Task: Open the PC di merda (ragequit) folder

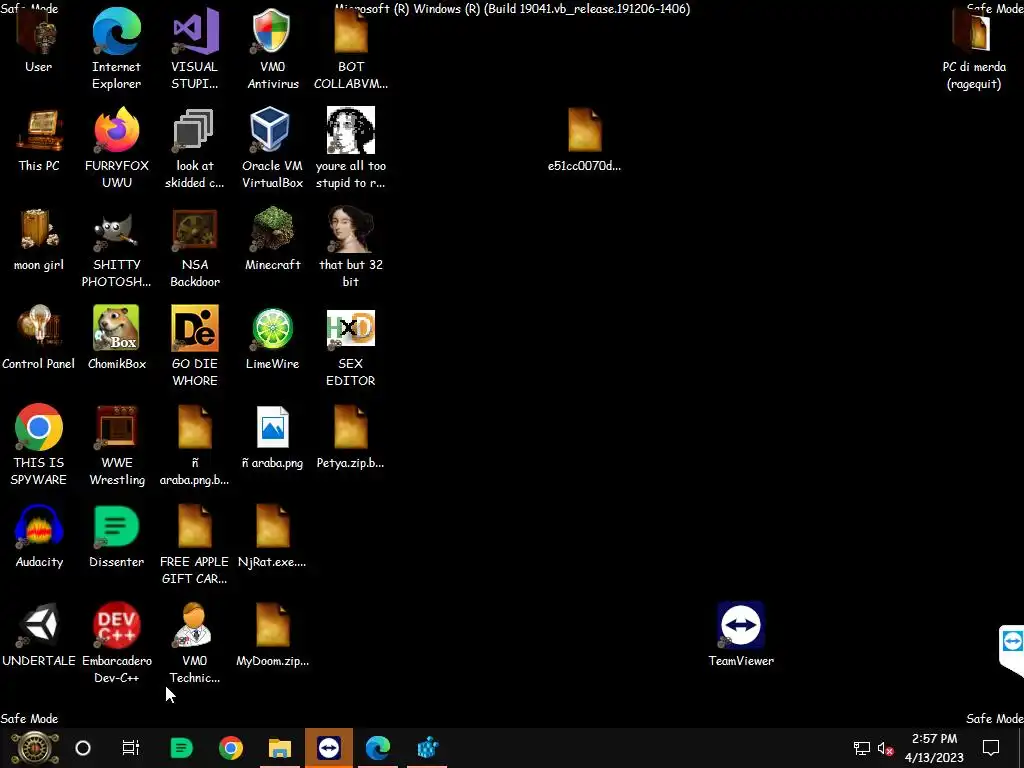Action: pyautogui.click(x=973, y=31)
